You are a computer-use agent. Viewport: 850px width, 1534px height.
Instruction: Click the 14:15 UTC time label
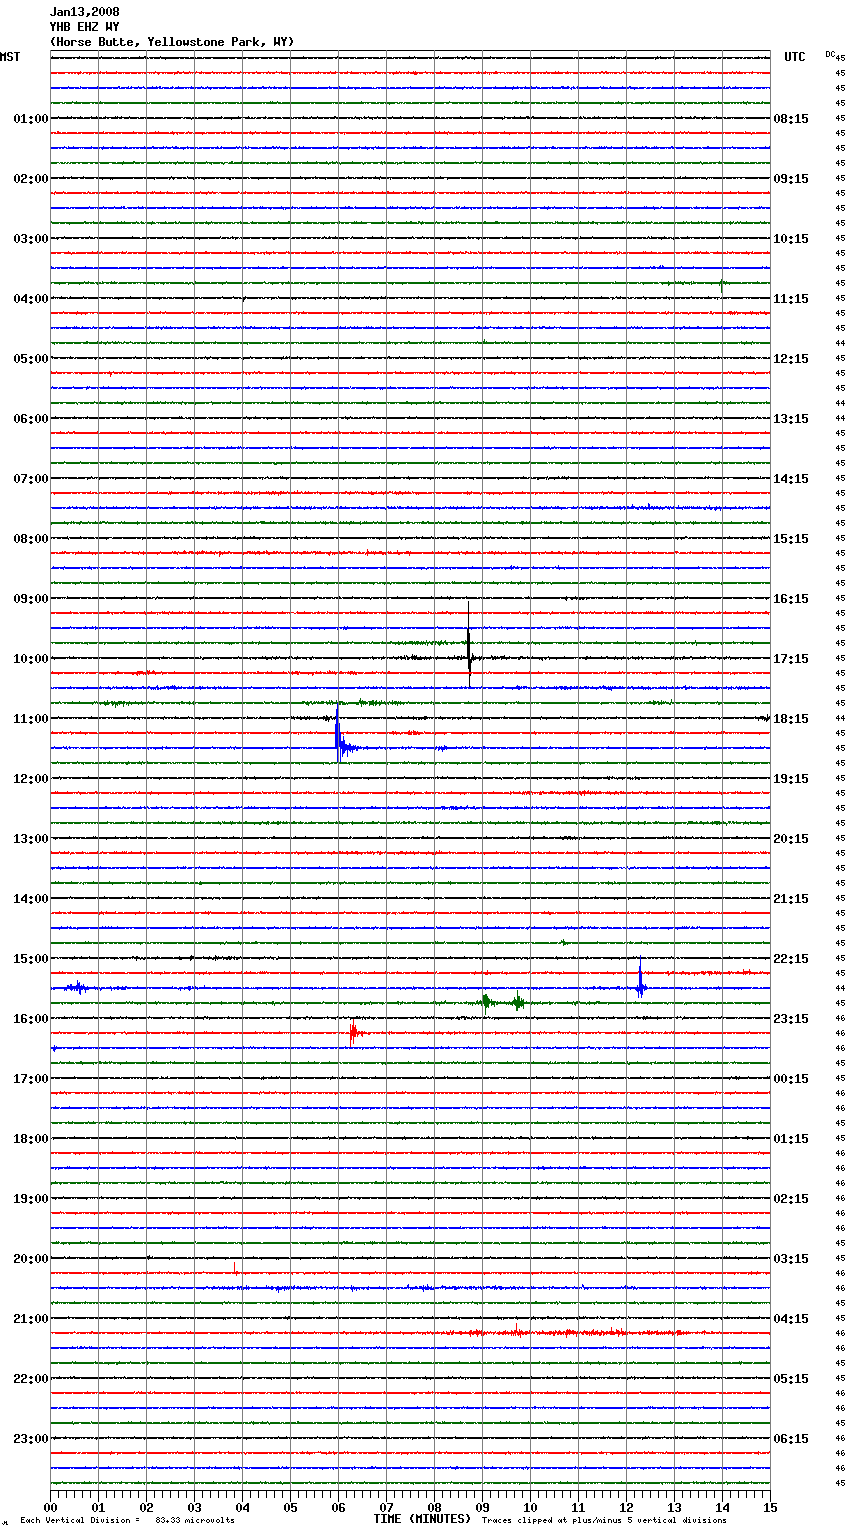(791, 479)
